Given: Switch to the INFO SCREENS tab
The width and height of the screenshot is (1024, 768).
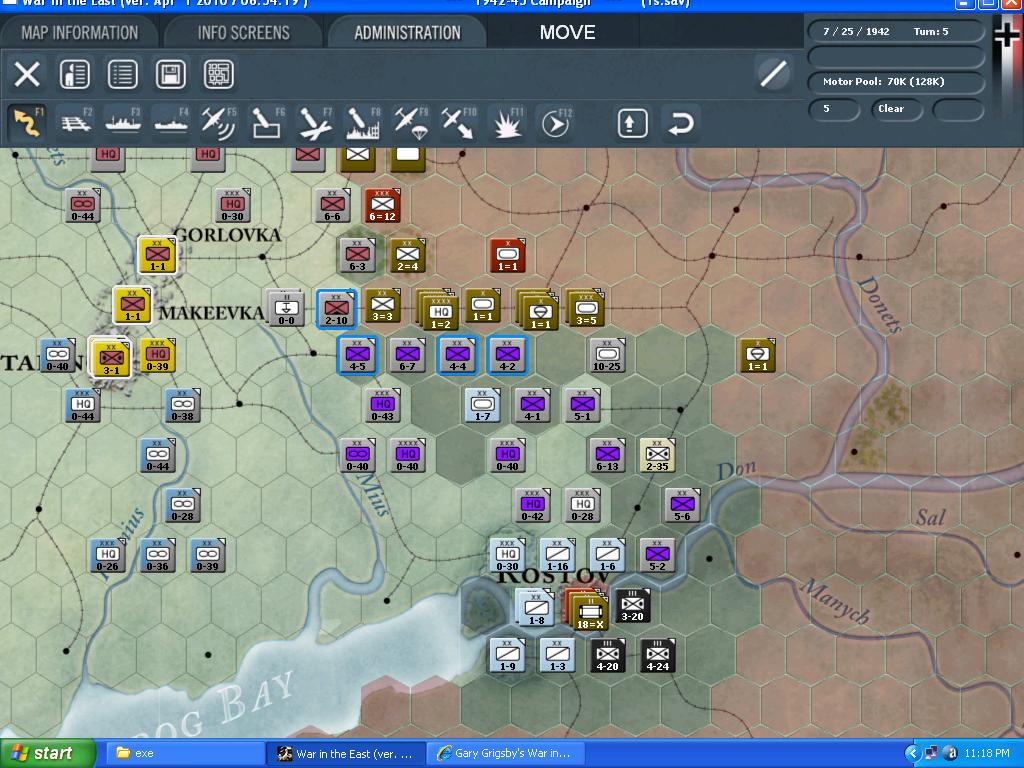Looking at the screenshot, I should (244, 32).
